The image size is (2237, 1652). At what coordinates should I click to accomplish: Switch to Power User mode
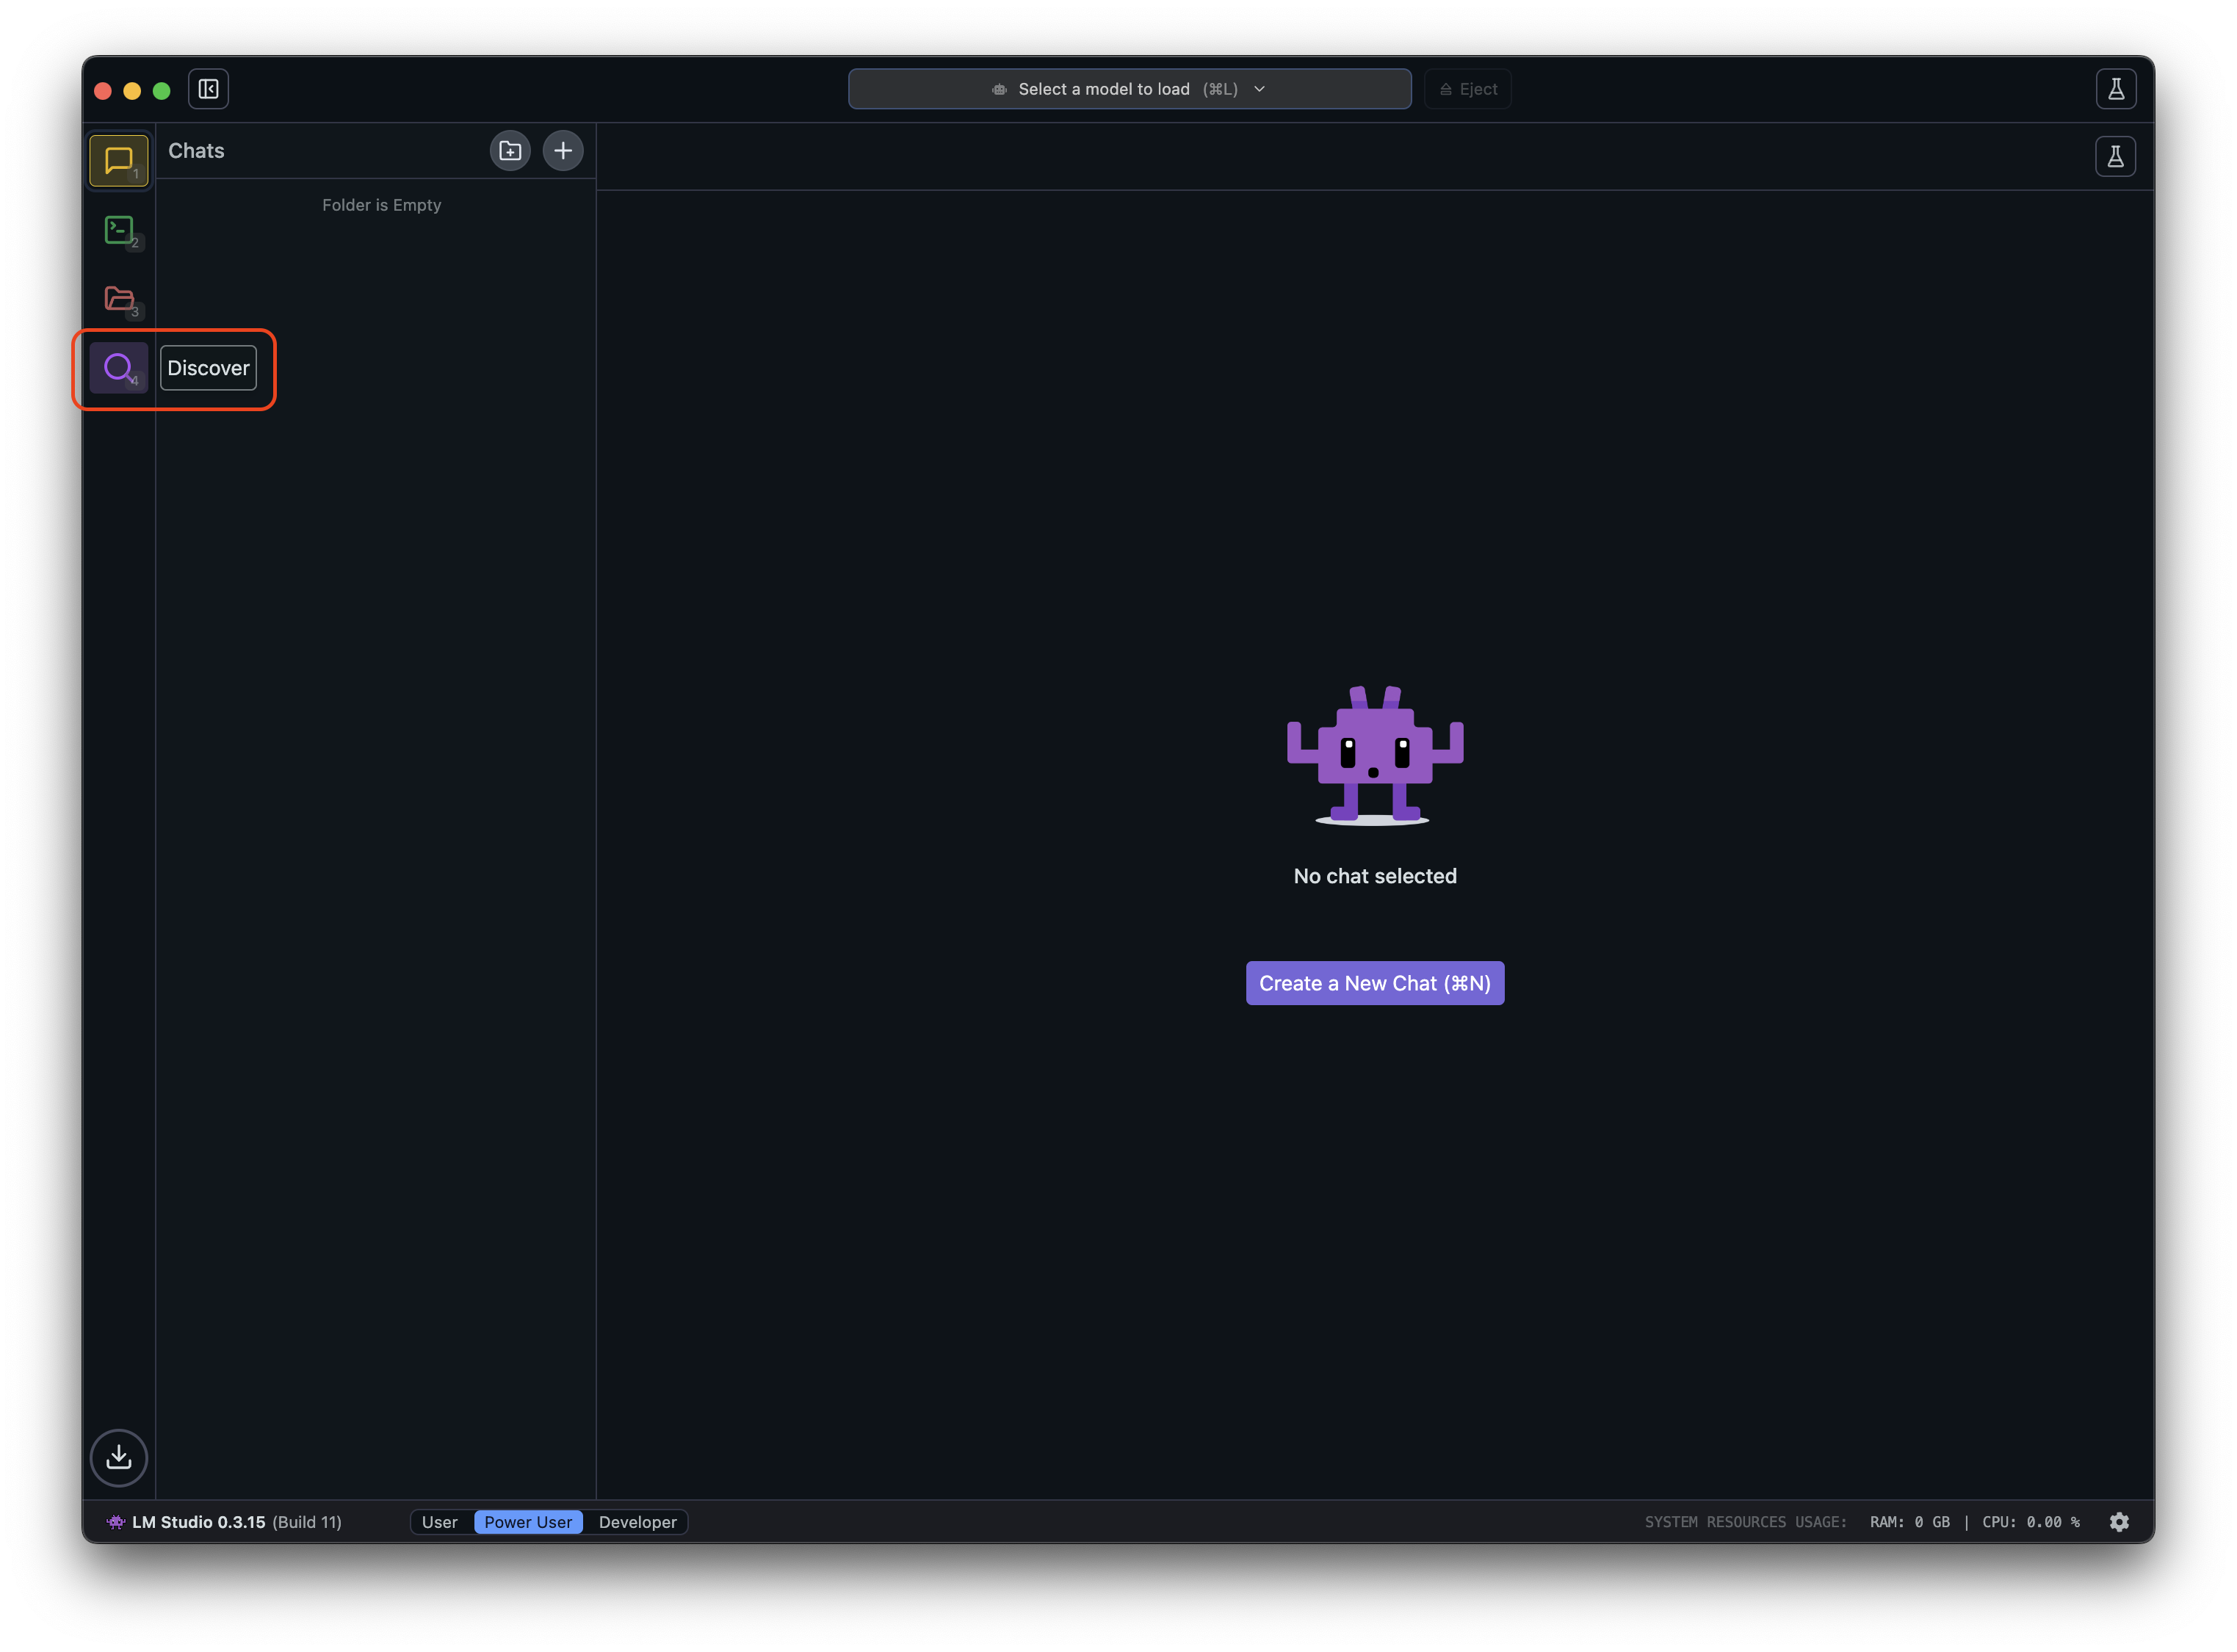[x=528, y=1521]
